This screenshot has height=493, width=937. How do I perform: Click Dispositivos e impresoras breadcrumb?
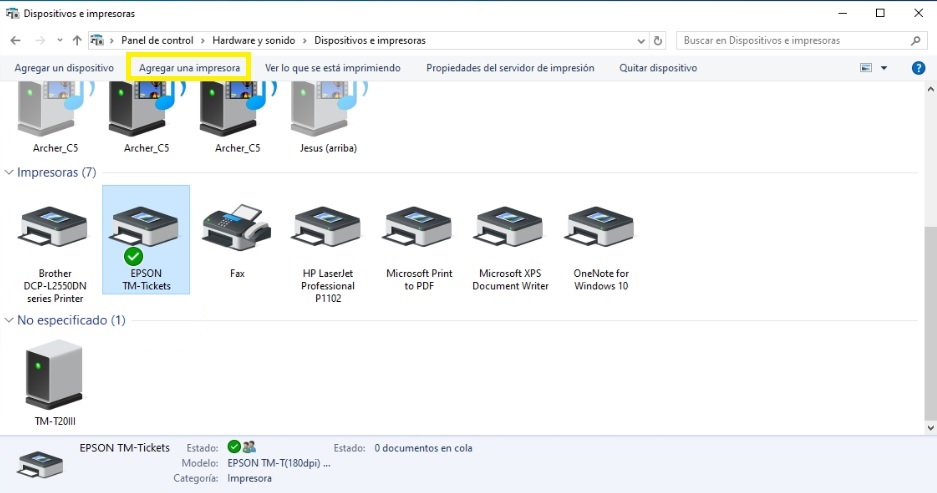point(370,41)
